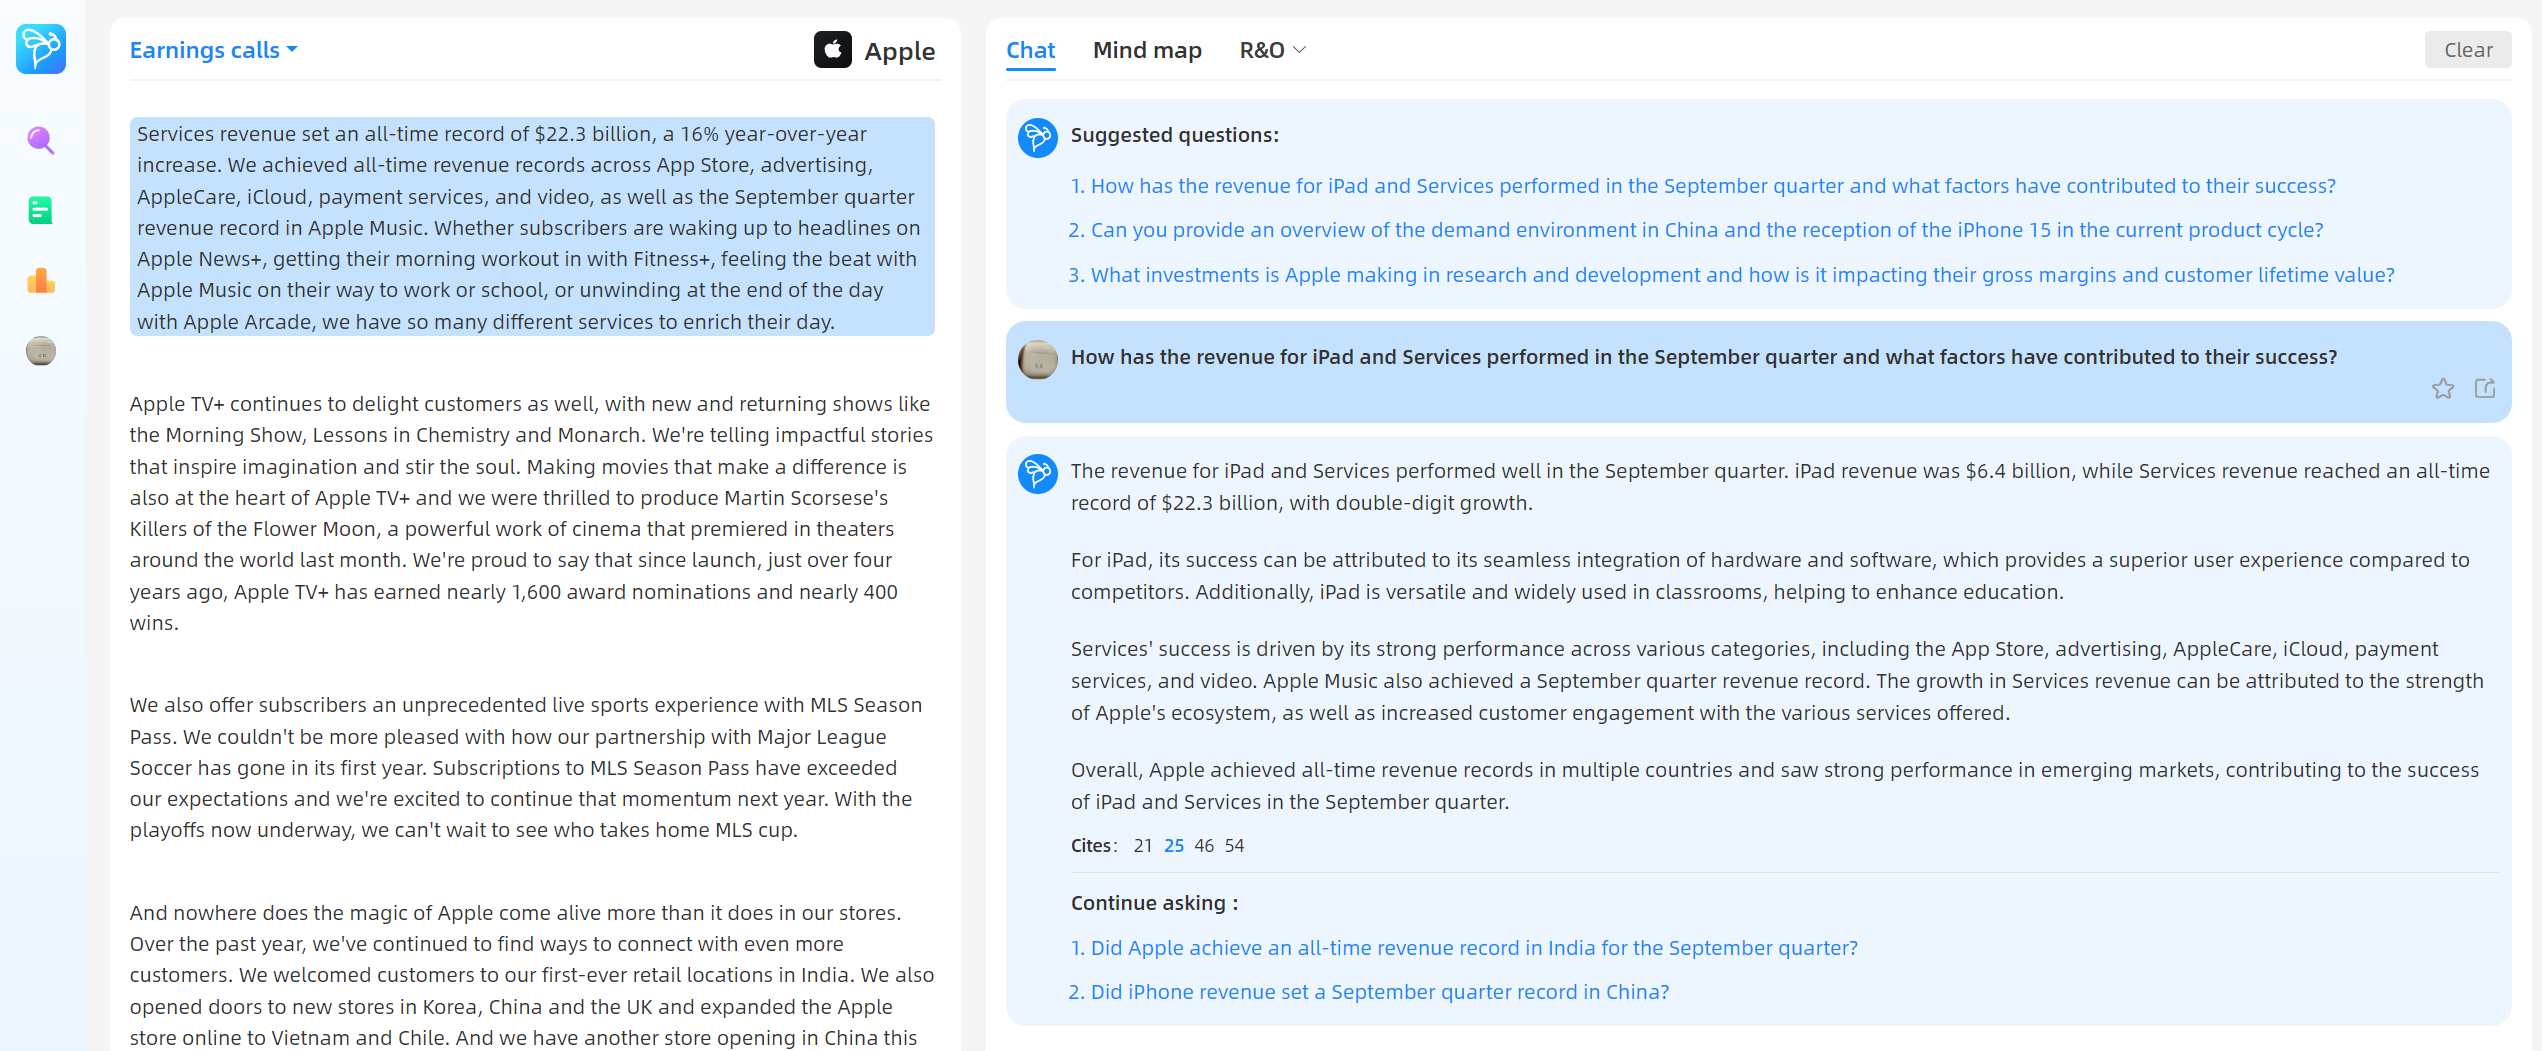The image size is (2542, 1051).
Task: Open the search magnifier icon in sidebar
Action: point(41,140)
